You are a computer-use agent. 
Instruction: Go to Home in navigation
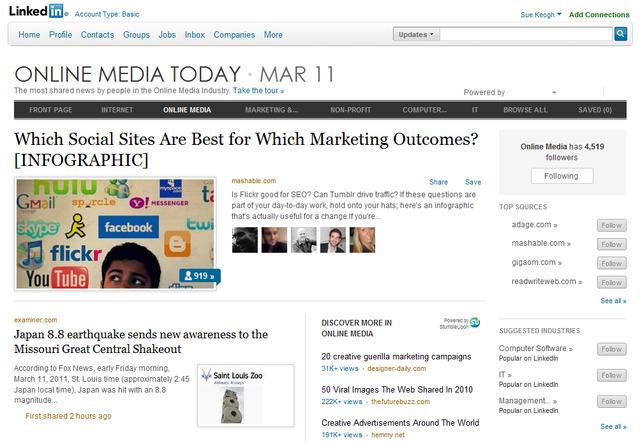(x=29, y=35)
